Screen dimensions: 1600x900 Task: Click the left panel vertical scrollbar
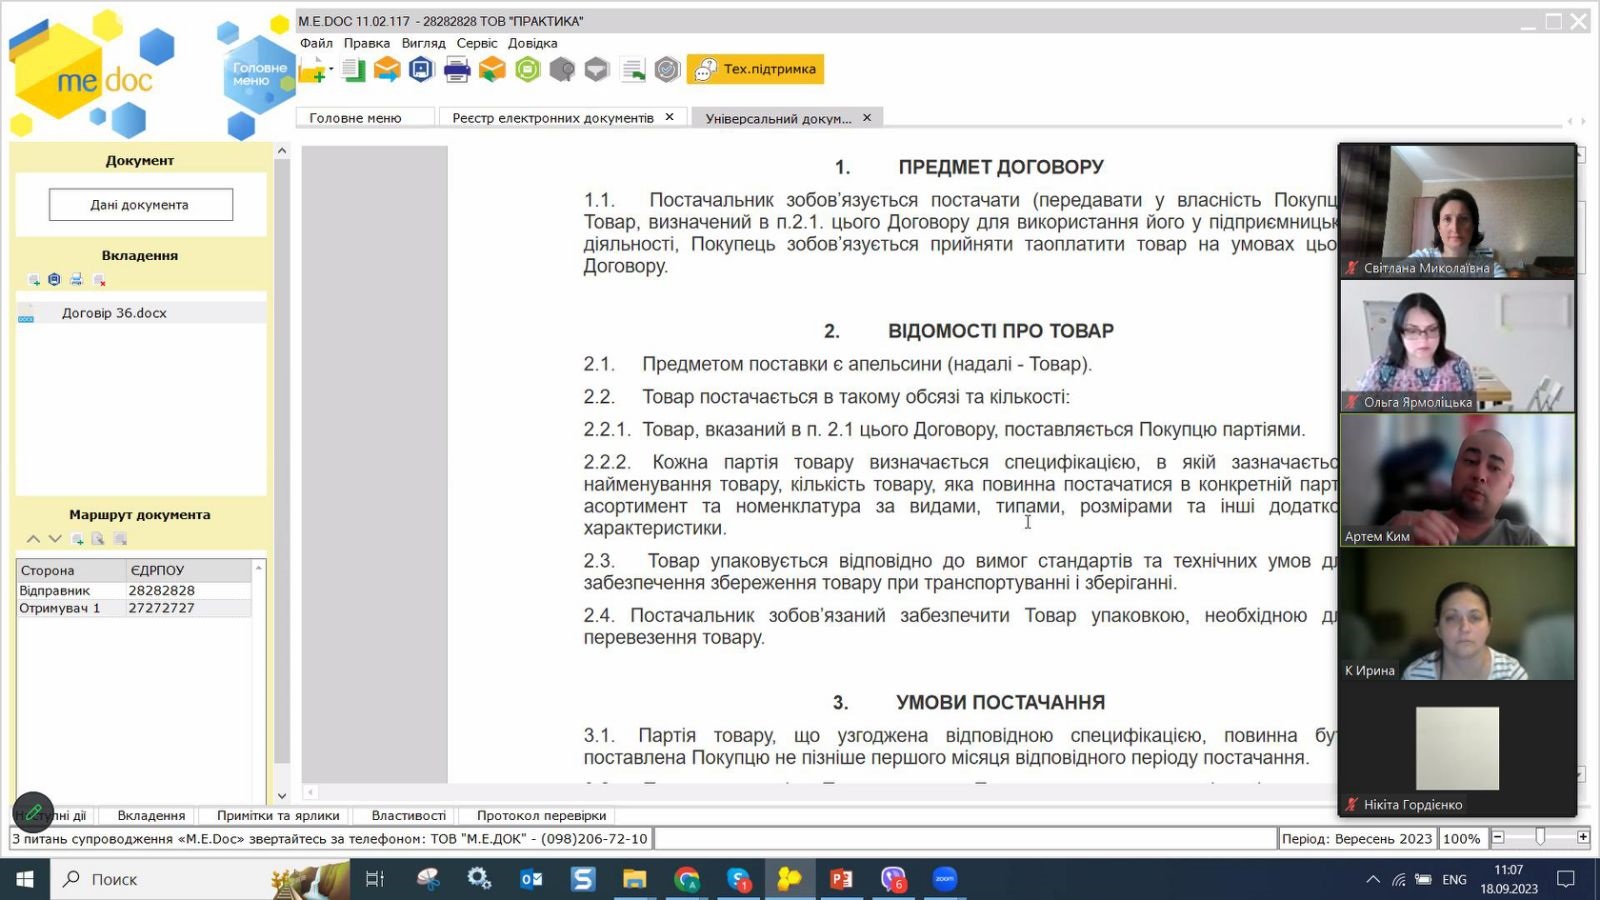click(x=282, y=475)
